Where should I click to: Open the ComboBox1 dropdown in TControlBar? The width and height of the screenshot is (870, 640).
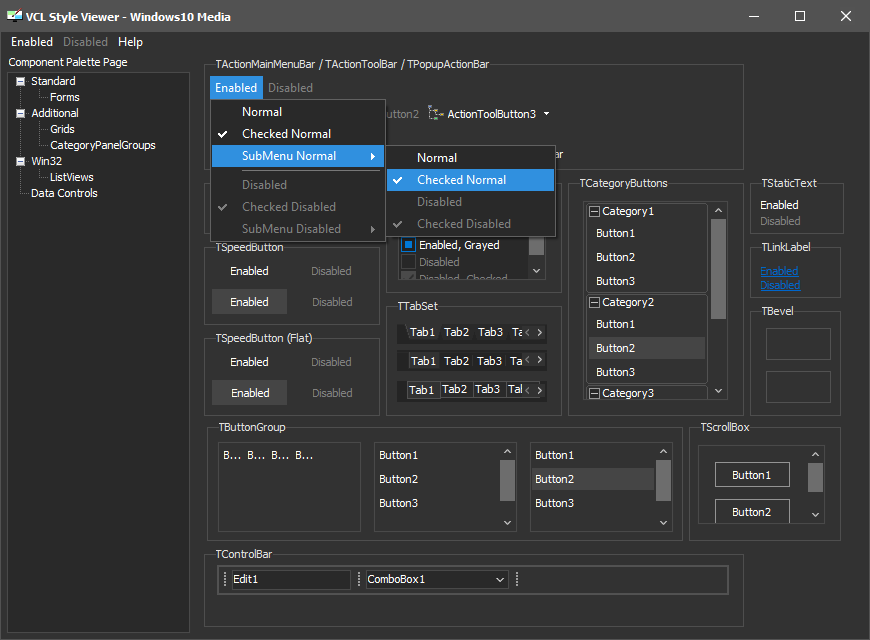click(500, 579)
